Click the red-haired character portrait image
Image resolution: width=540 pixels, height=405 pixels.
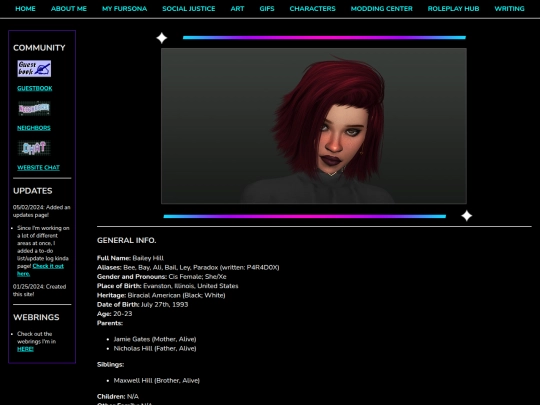(314, 126)
